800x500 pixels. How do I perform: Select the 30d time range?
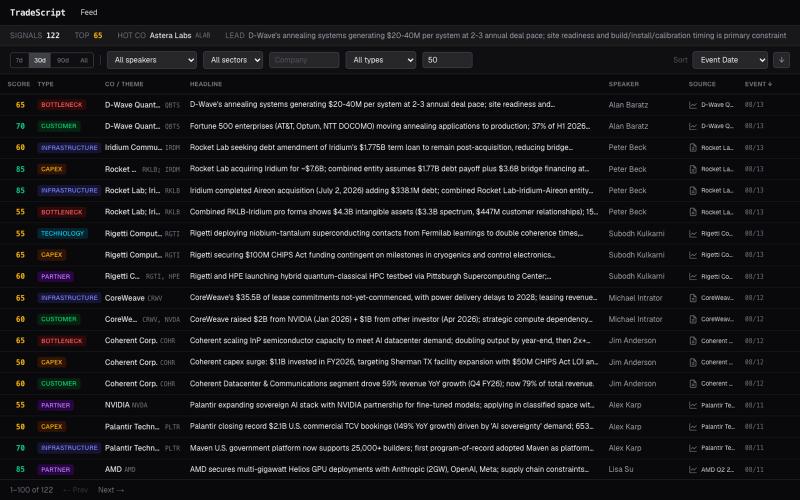click(40, 60)
